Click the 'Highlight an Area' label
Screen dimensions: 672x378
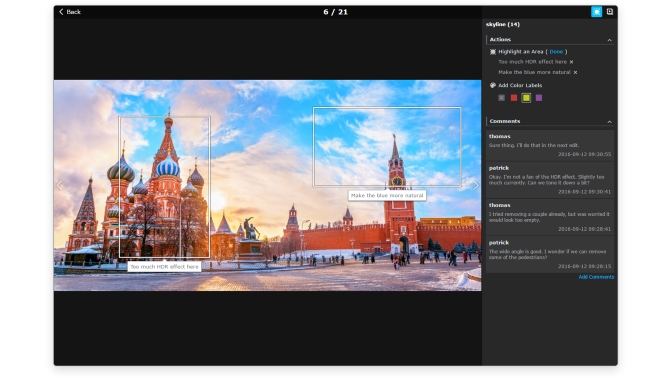tap(520, 52)
